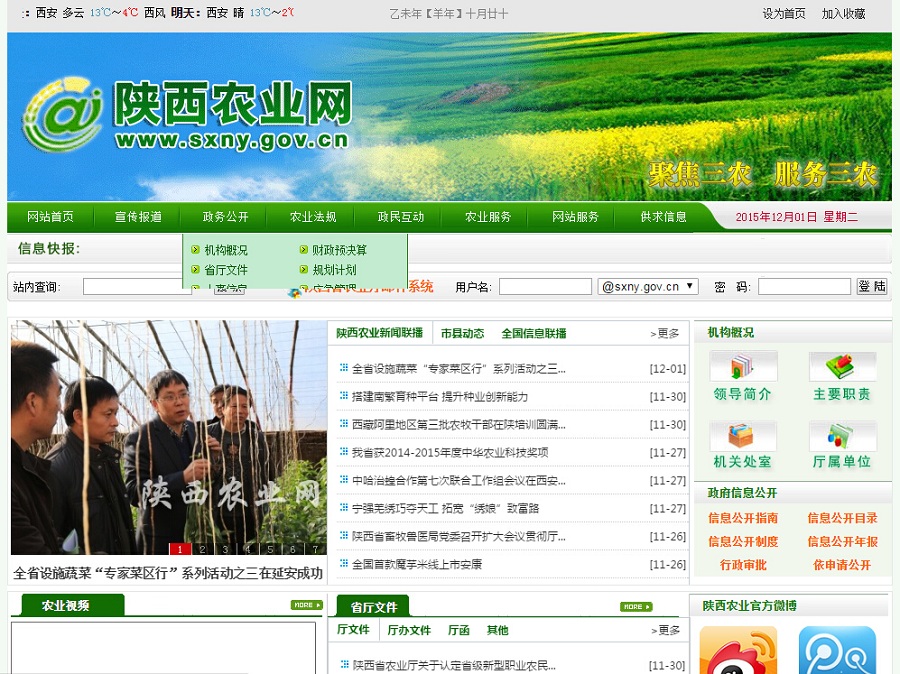Switch to 陕西农业新闻联播 tab
Viewport: 900px width, 674px height.
(x=379, y=333)
